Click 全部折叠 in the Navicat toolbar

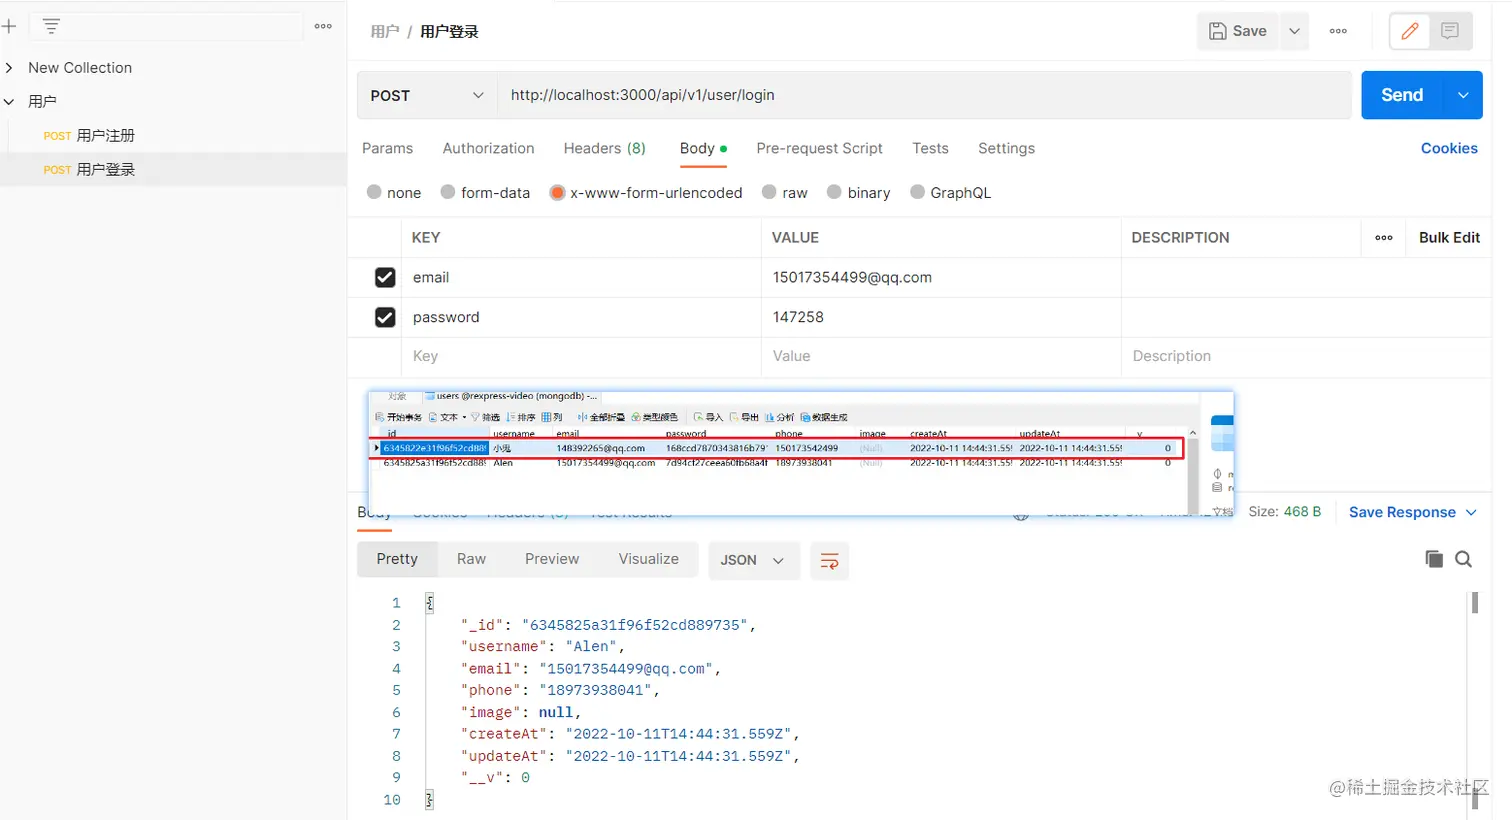pyautogui.click(x=602, y=417)
